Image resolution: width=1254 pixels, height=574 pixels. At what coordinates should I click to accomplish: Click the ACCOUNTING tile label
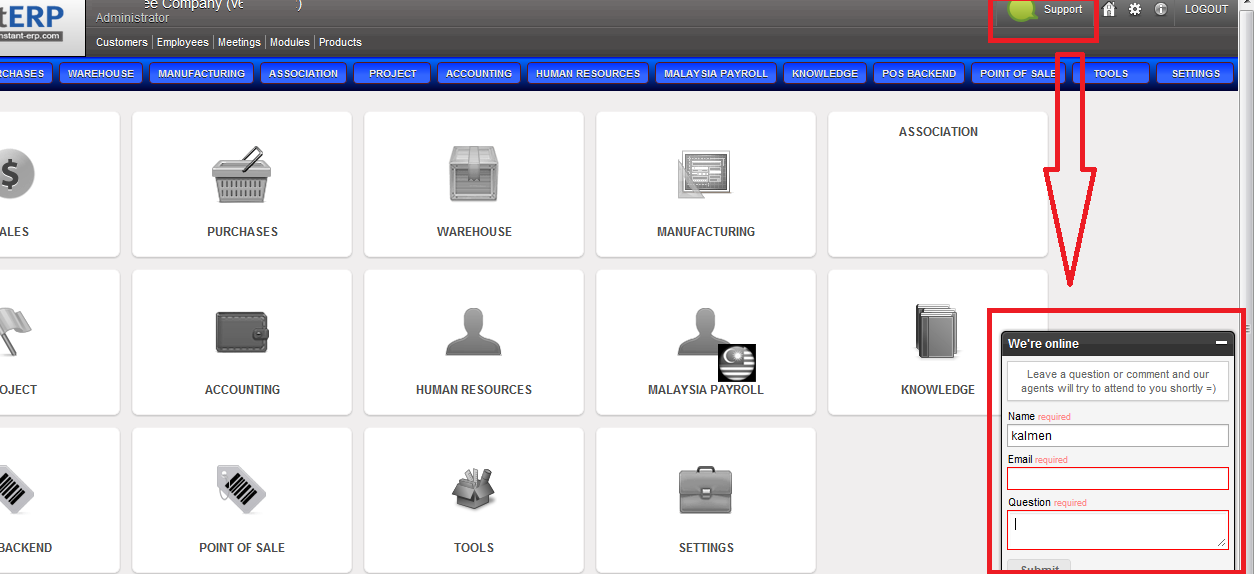(242, 389)
